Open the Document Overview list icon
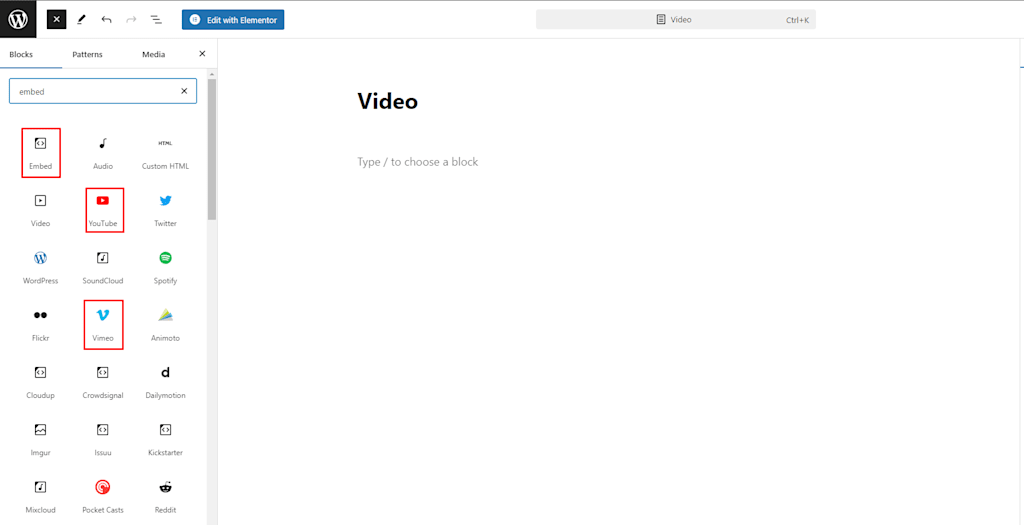 [156, 20]
